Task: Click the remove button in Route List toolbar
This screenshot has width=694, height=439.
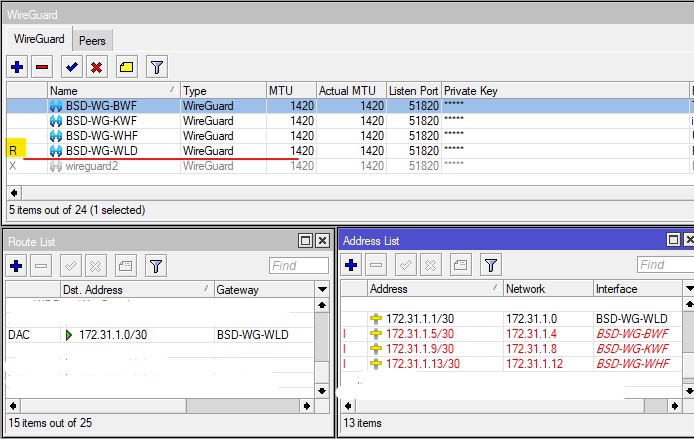Action: 41,266
